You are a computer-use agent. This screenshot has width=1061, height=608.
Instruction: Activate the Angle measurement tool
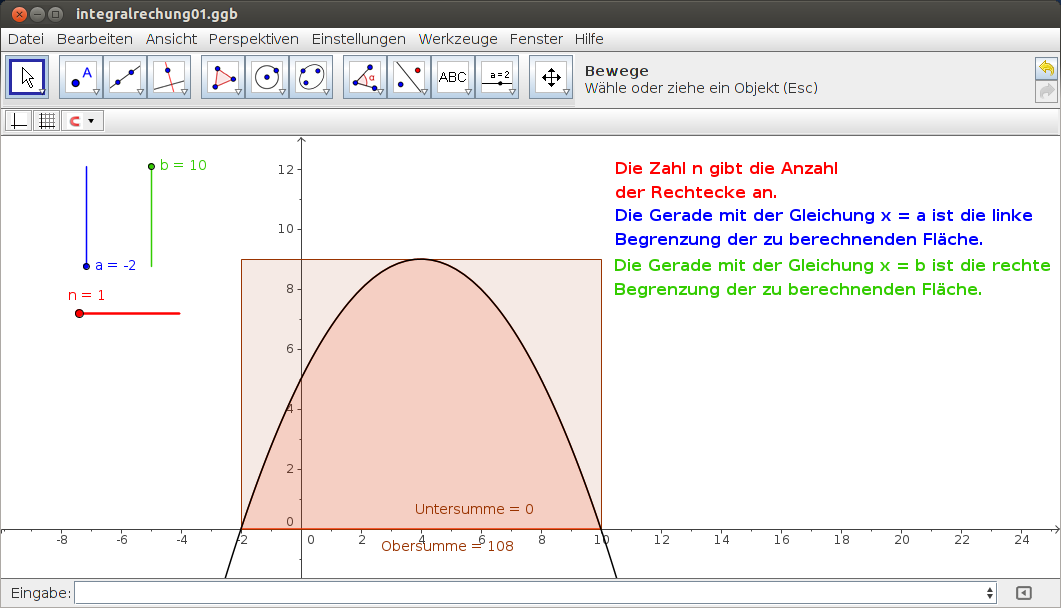pos(364,77)
